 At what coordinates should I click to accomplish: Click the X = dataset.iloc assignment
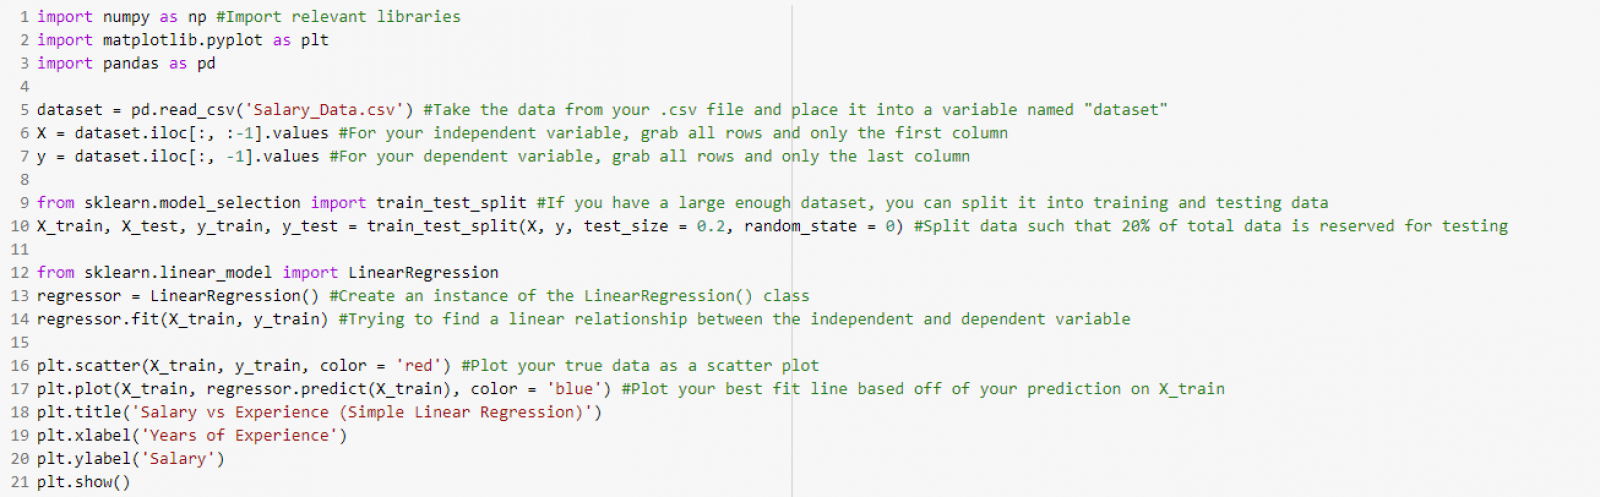click(x=183, y=133)
